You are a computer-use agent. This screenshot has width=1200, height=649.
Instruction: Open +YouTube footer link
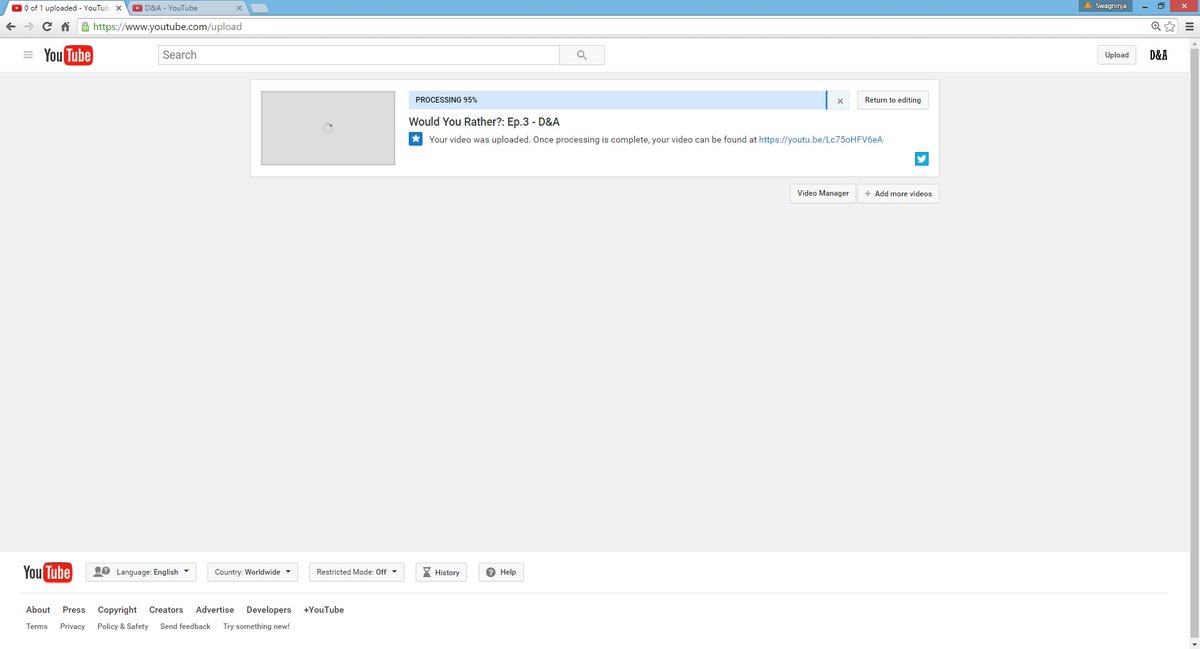324,610
